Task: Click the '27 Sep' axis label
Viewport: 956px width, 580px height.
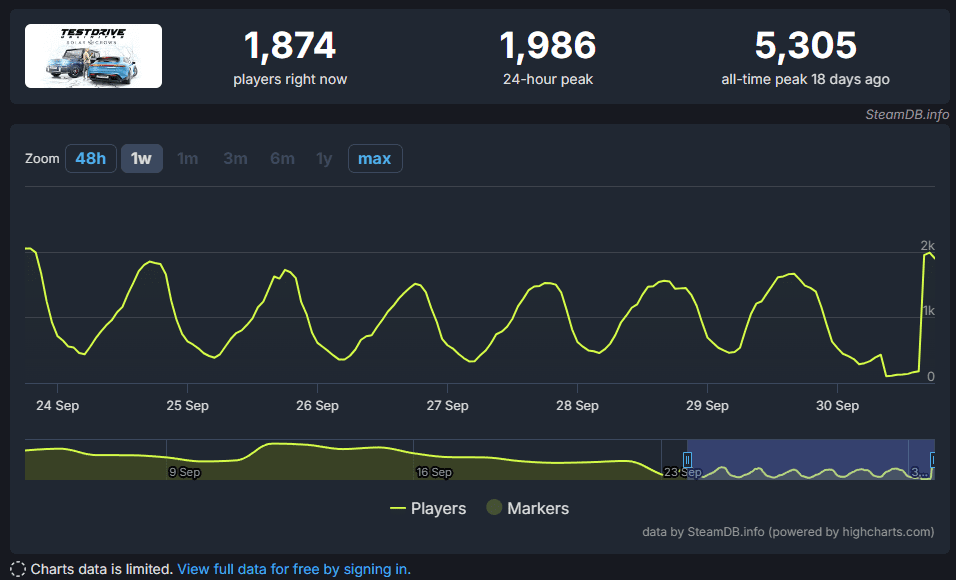Action: [448, 406]
